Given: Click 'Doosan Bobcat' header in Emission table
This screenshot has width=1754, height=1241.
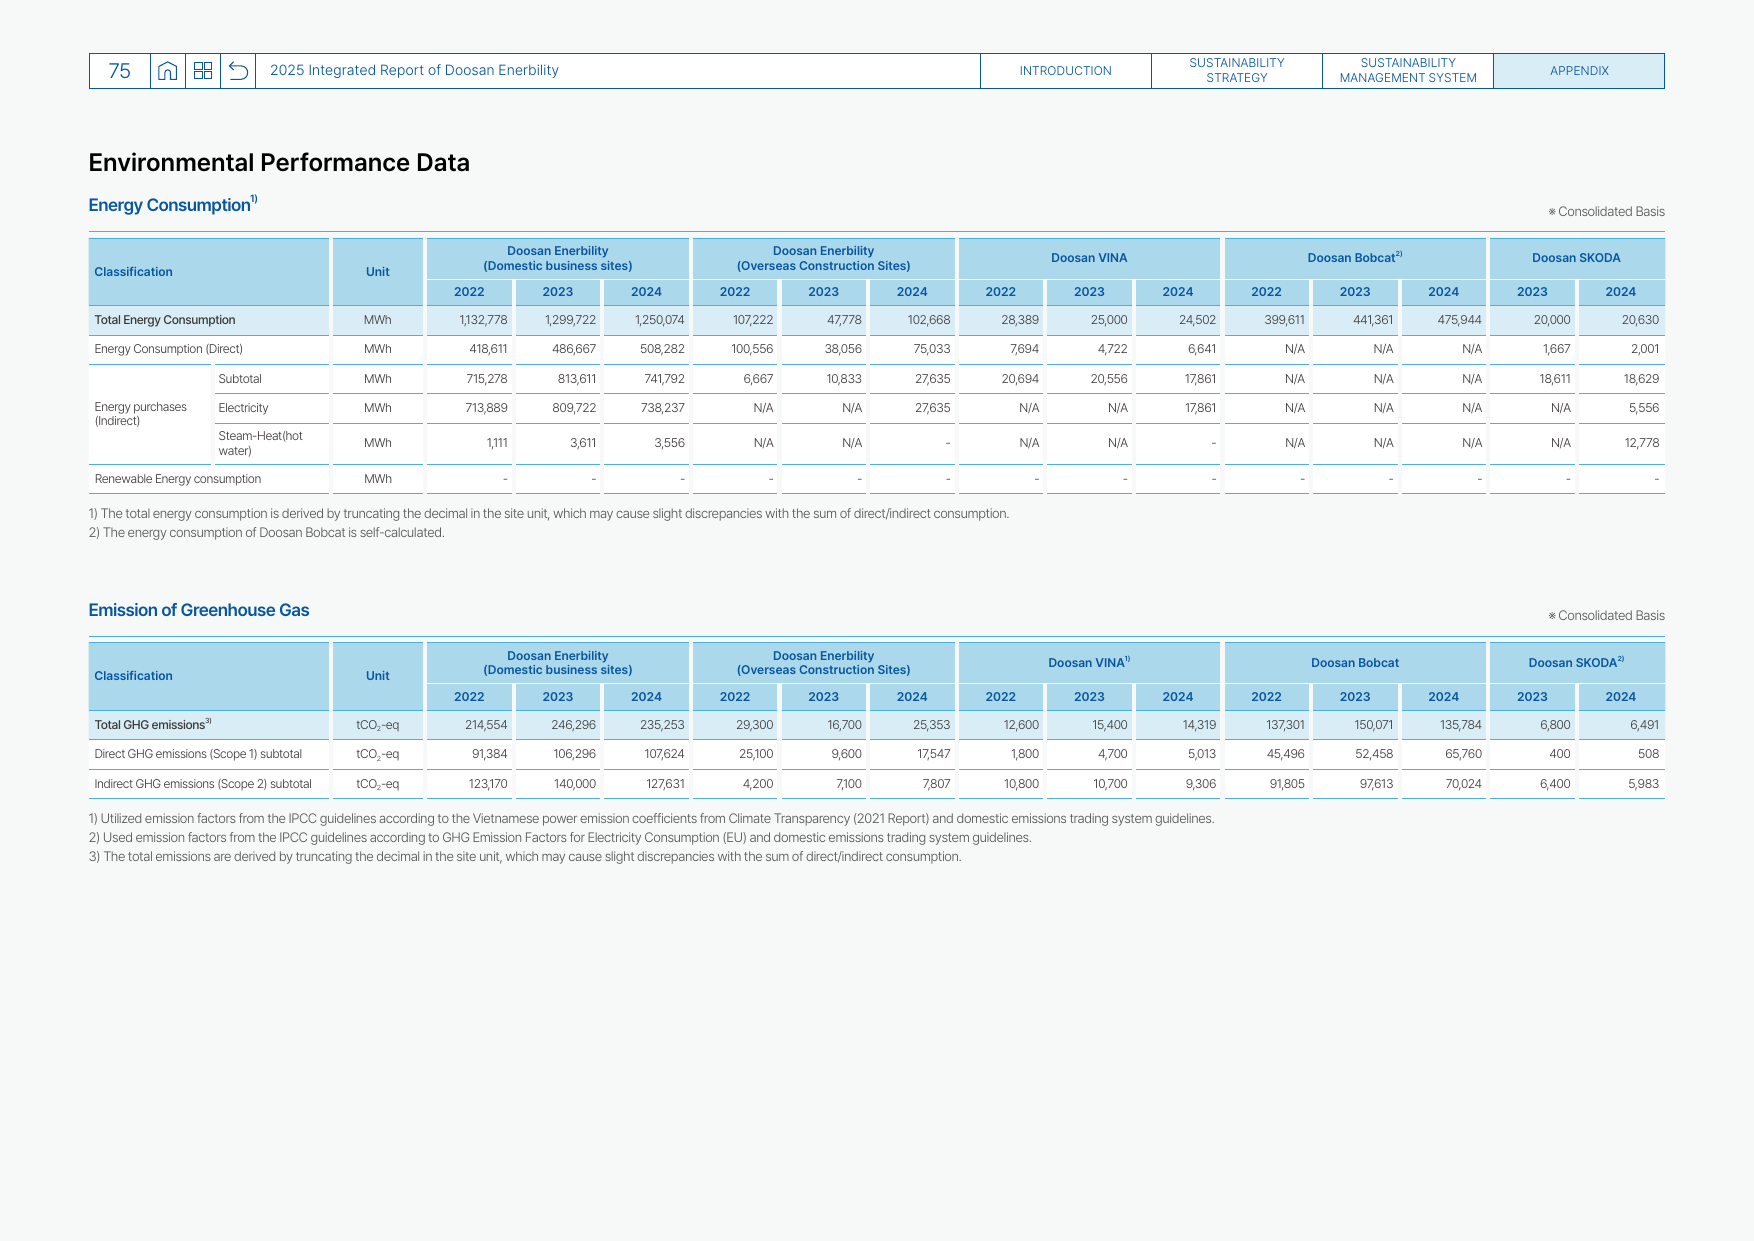Looking at the screenshot, I should pyautogui.click(x=1355, y=663).
